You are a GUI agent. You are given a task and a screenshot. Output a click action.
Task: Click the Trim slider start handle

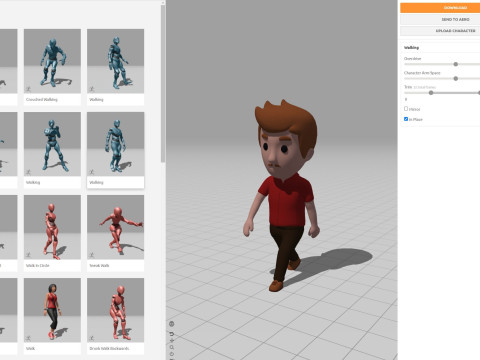tap(431, 93)
